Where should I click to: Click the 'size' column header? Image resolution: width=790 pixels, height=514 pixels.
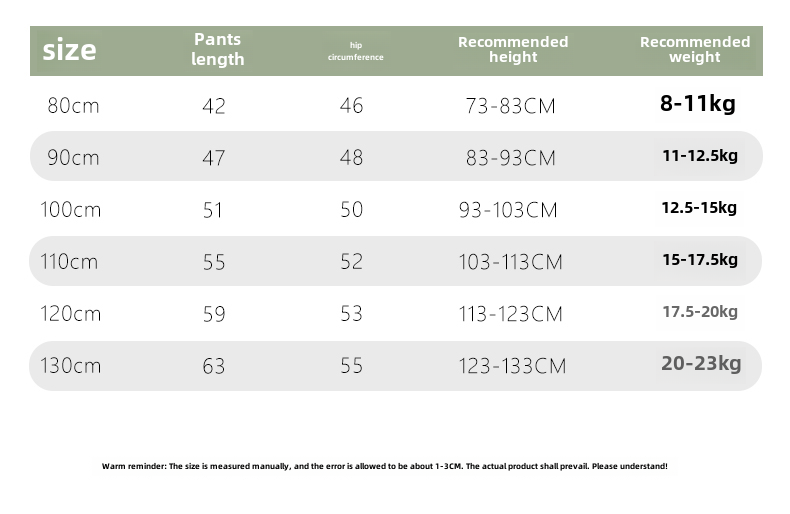[69, 50]
